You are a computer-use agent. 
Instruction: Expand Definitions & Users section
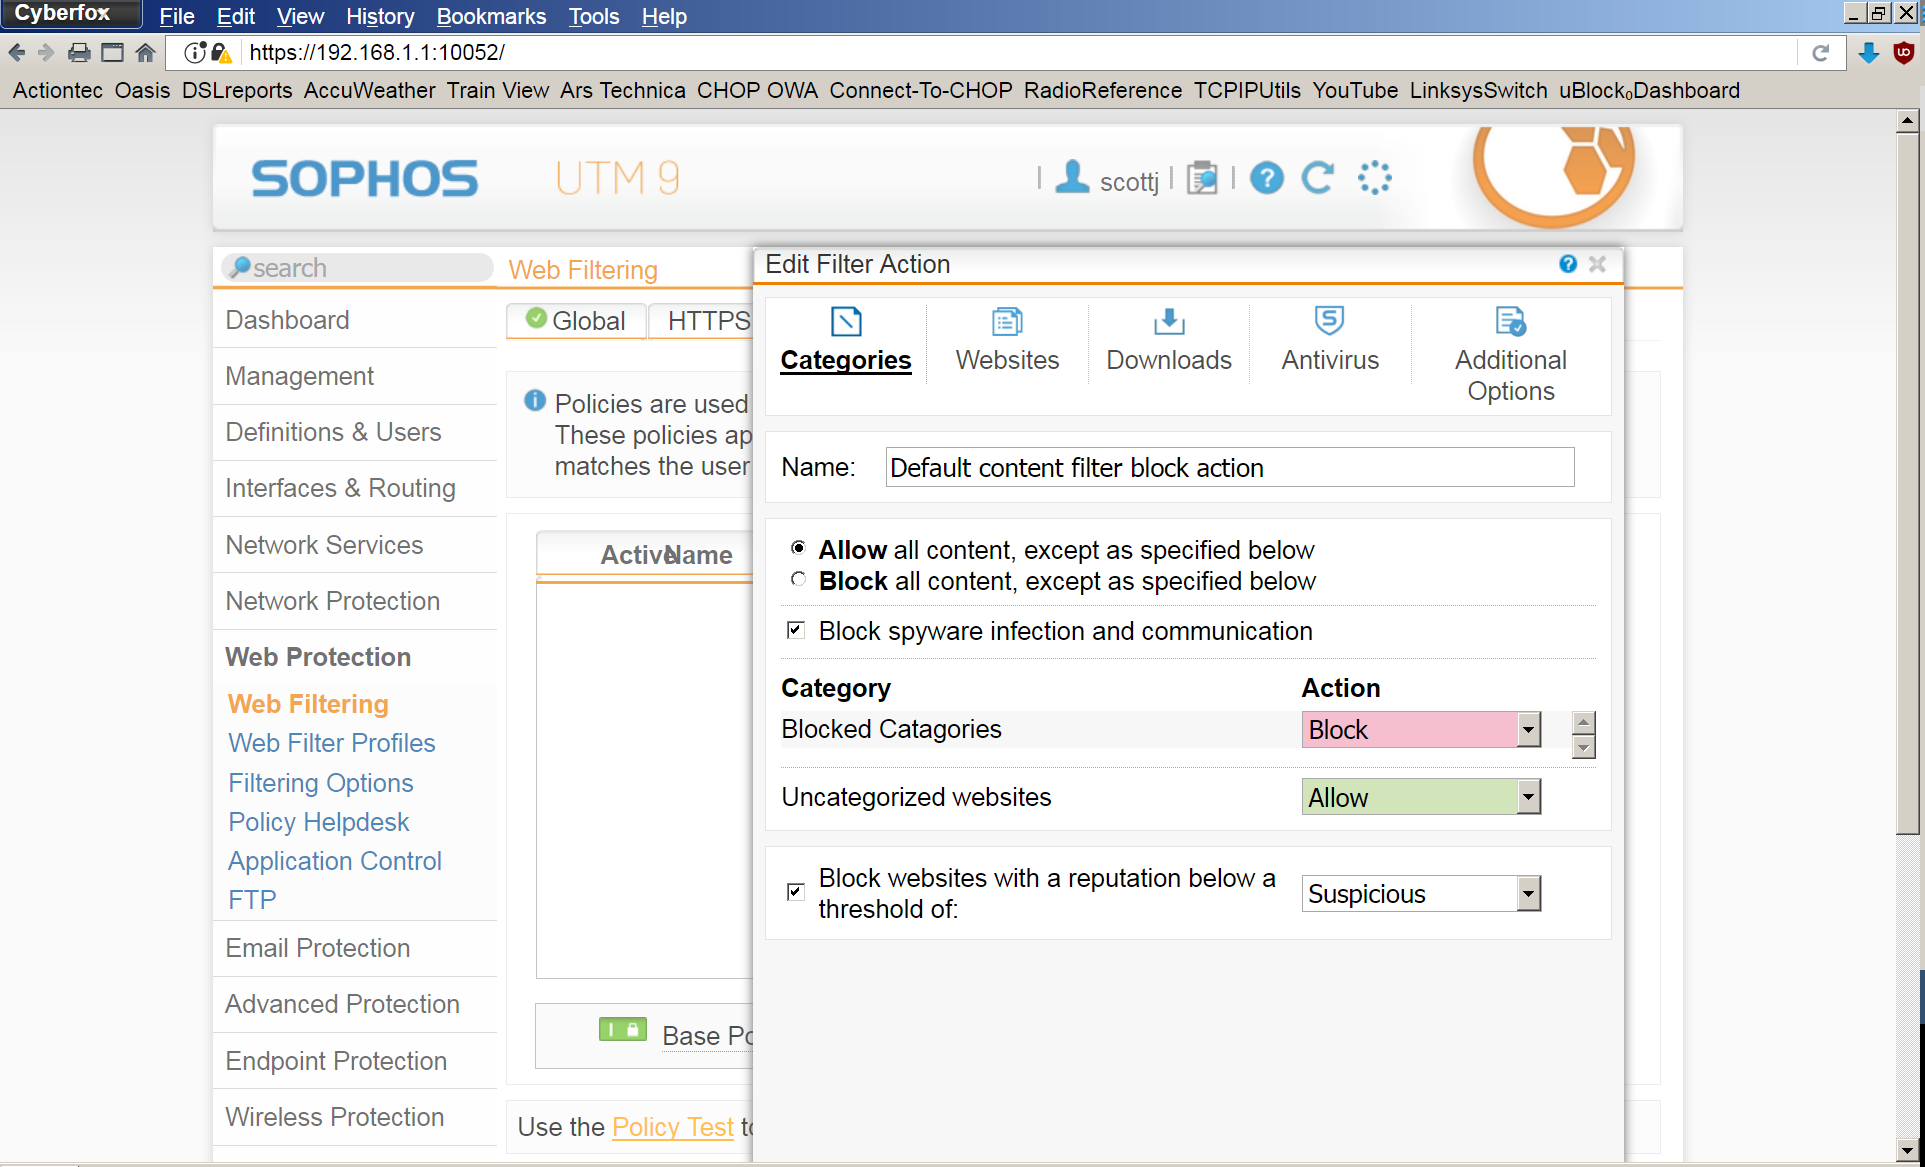point(333,432)
